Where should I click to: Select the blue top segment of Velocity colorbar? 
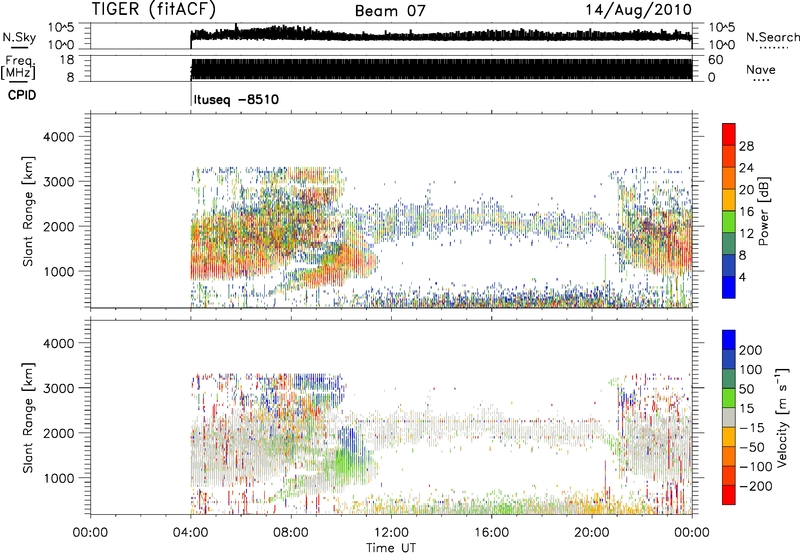pyautogui.click(x=729, y=340)
